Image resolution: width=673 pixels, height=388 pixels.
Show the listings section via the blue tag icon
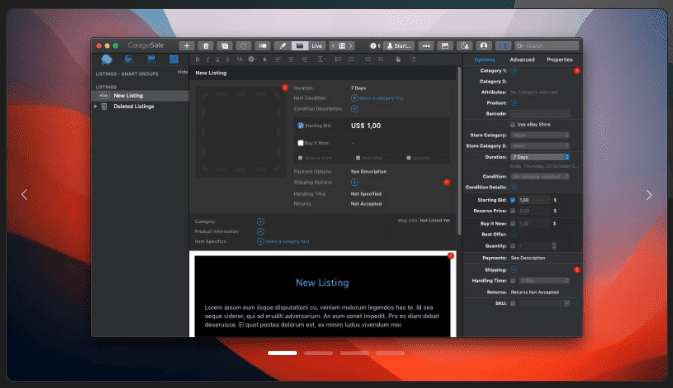106,59
